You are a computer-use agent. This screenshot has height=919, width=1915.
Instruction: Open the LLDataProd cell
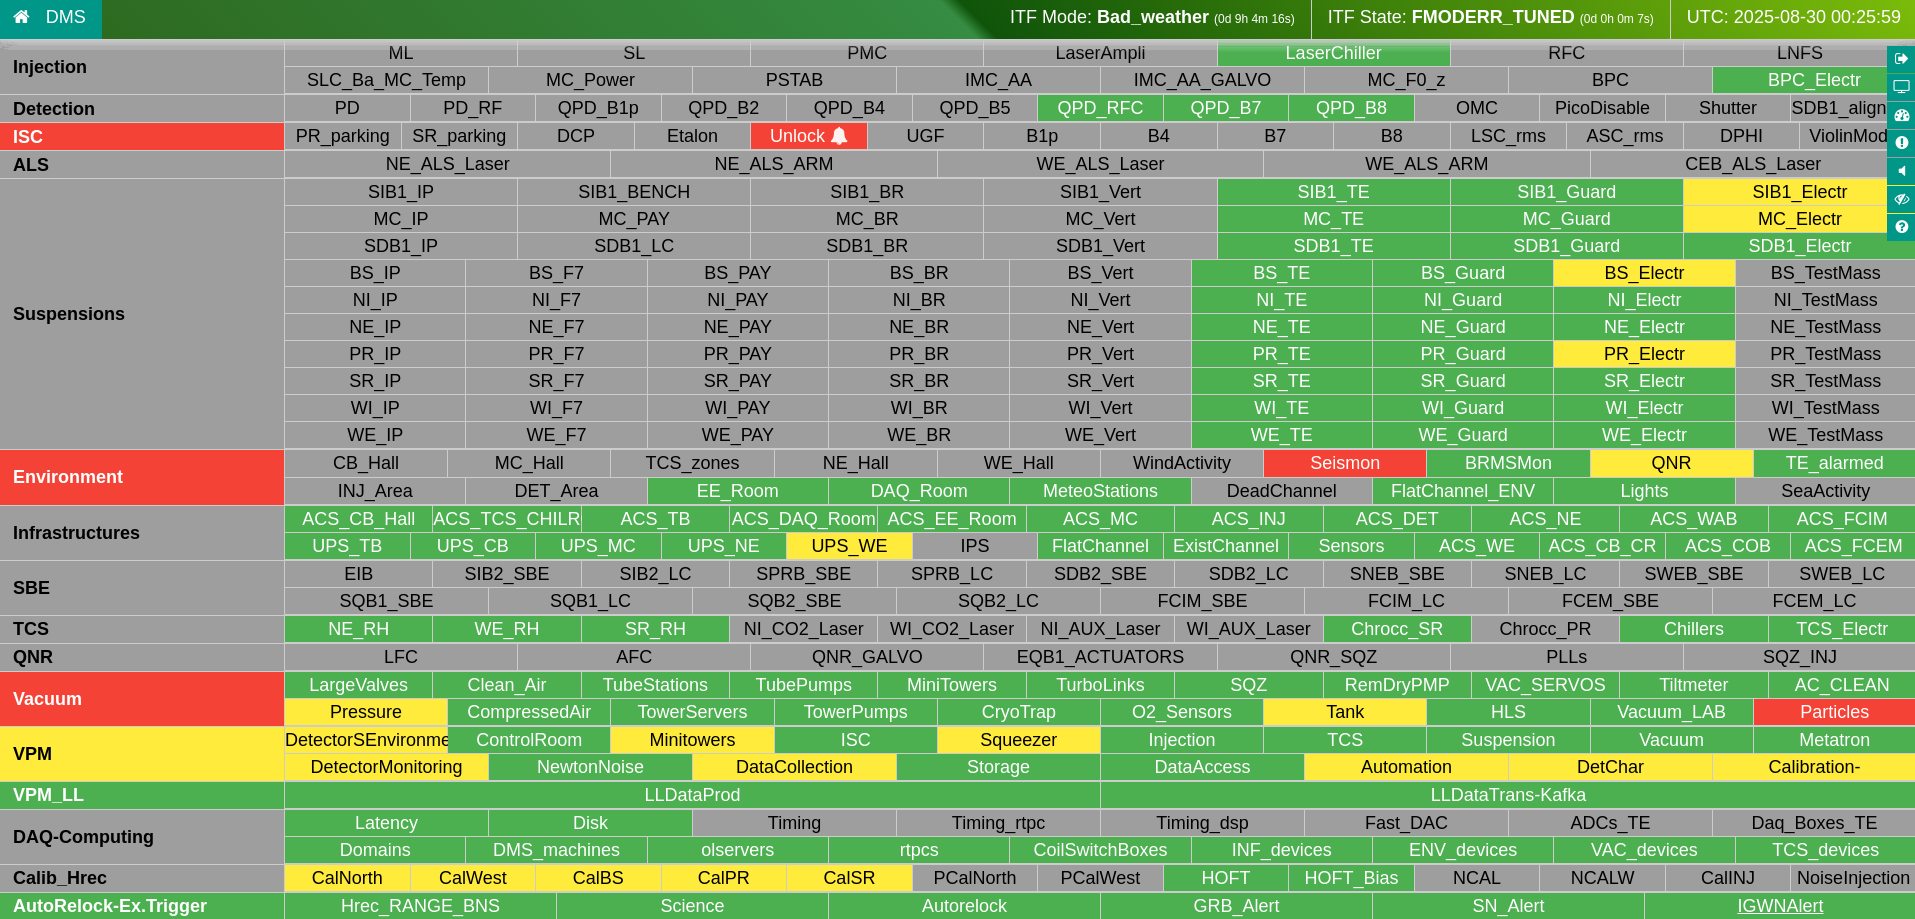pyautogui.click(x=692, y=795)
